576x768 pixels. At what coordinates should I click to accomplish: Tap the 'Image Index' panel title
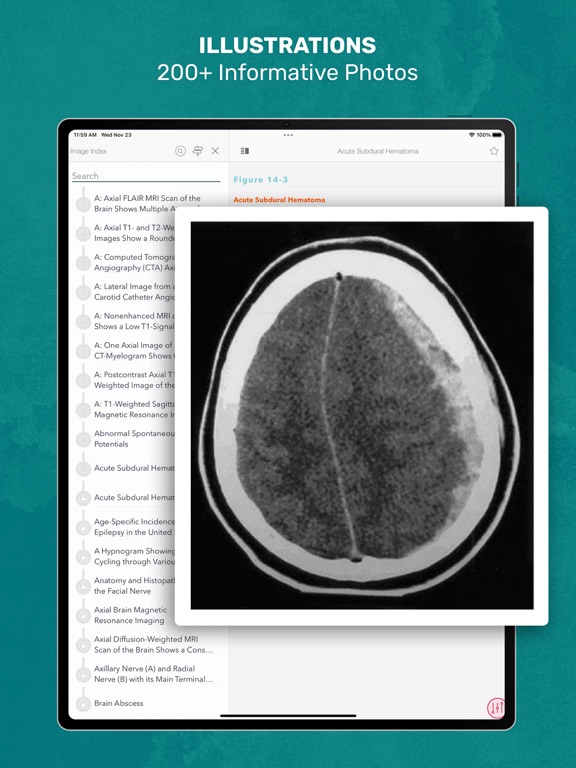click(88, 151)
